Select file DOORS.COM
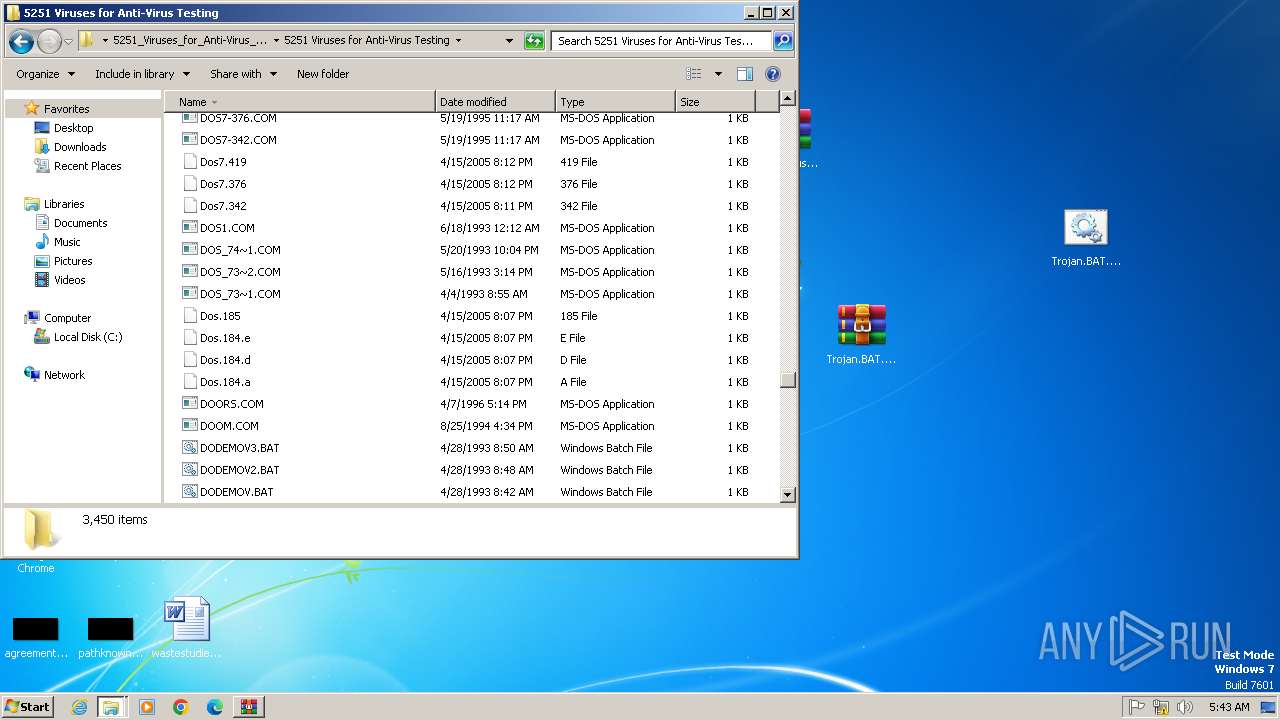The width and height of the screenshot is (1280, 720). pyautogui.click(x=232, y=404)
